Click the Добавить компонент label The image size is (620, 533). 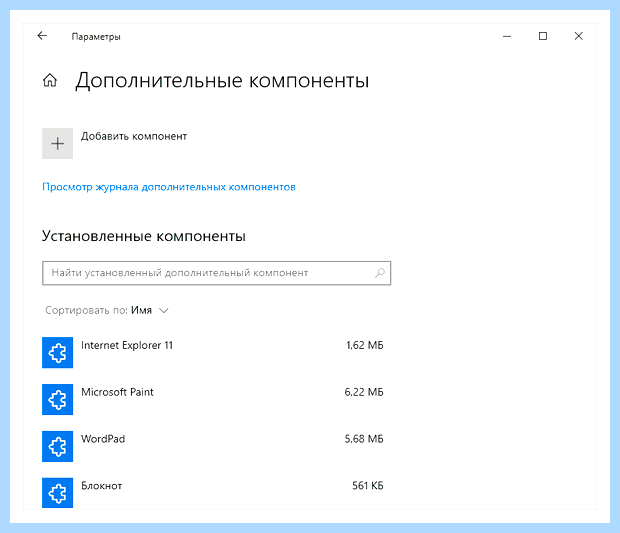pyautogui.click(x=134, y=136)
